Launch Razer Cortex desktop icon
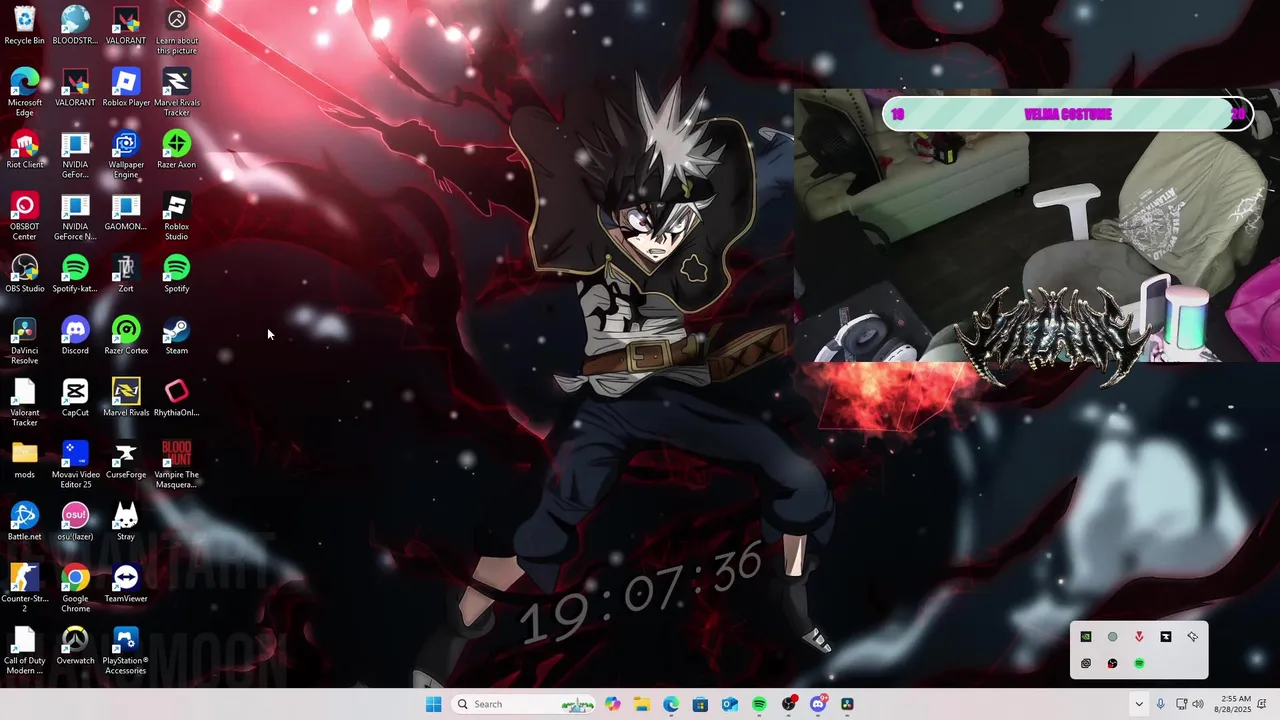1280x720 pixels. (x=126, y=336)
